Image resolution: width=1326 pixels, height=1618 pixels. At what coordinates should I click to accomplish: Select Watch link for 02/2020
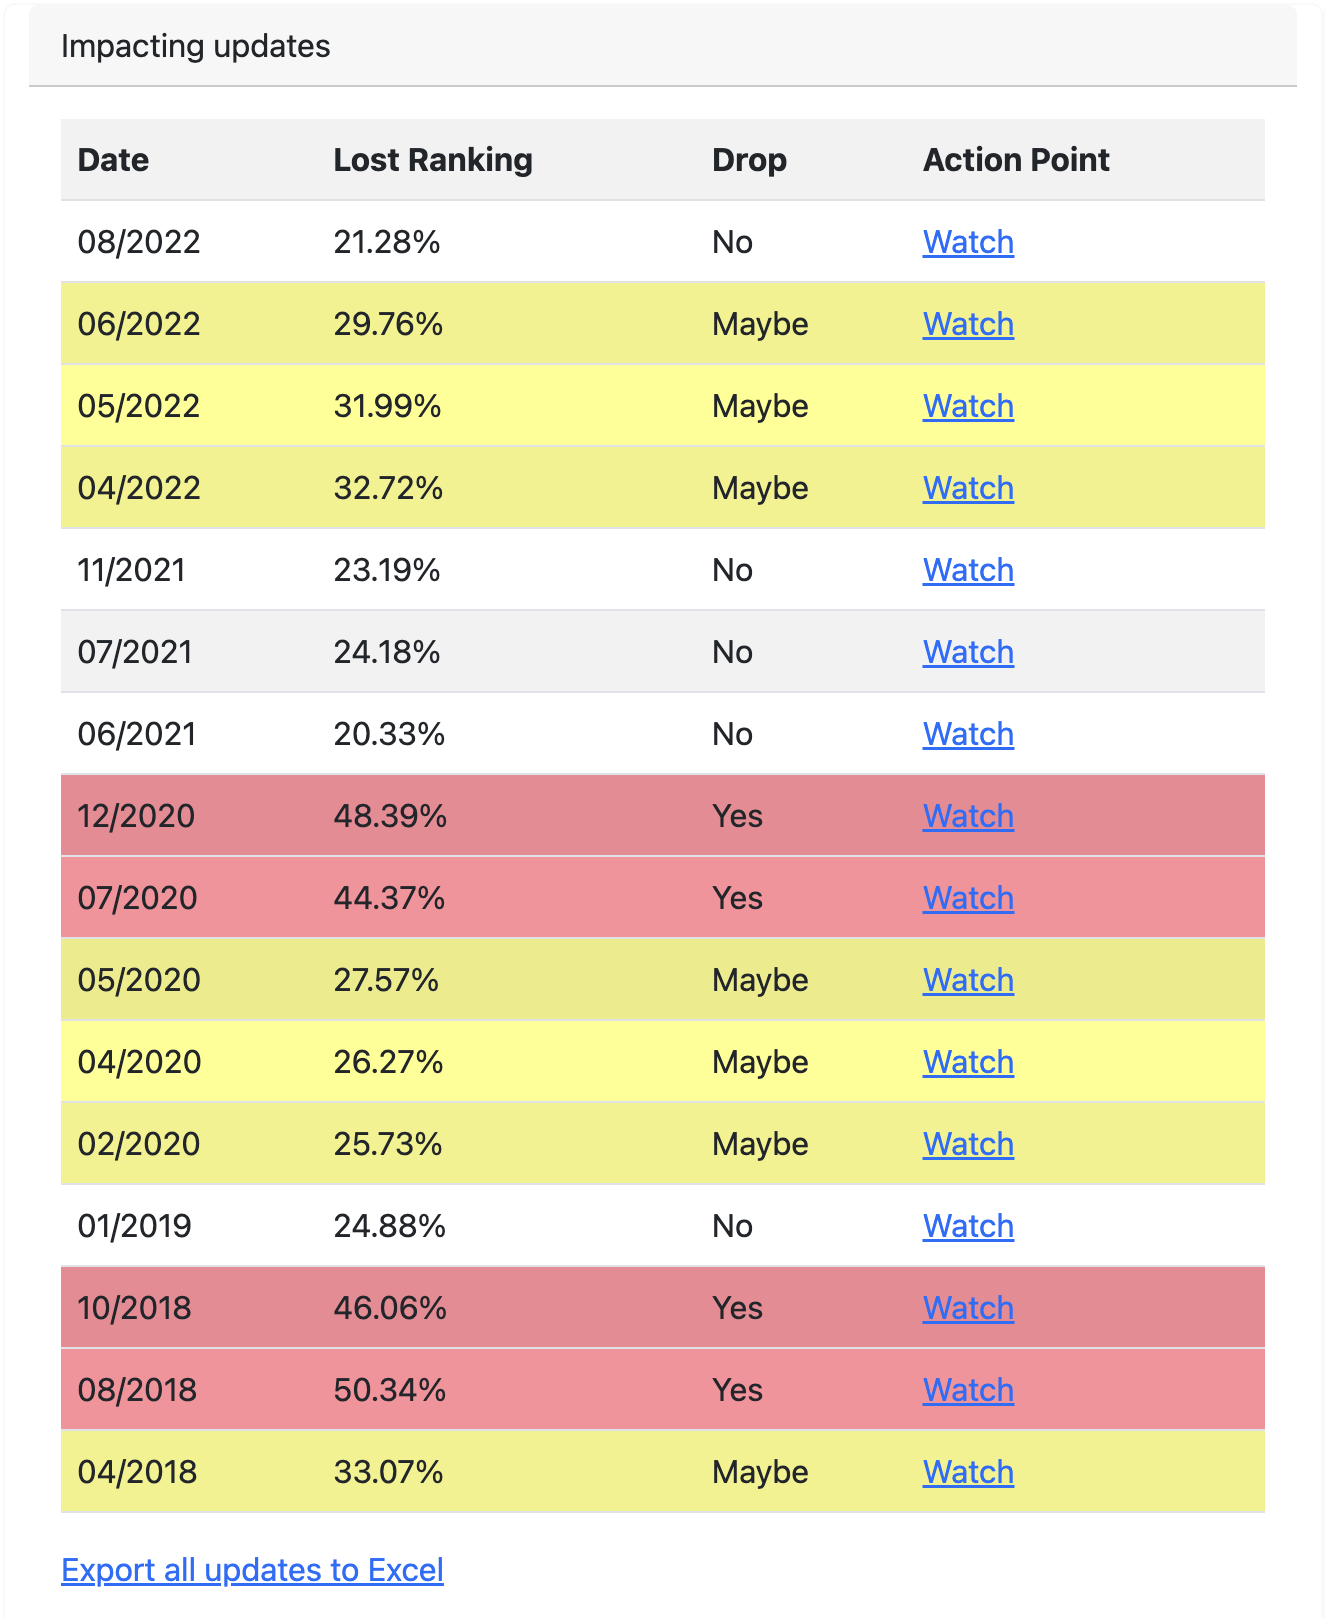968,1144
